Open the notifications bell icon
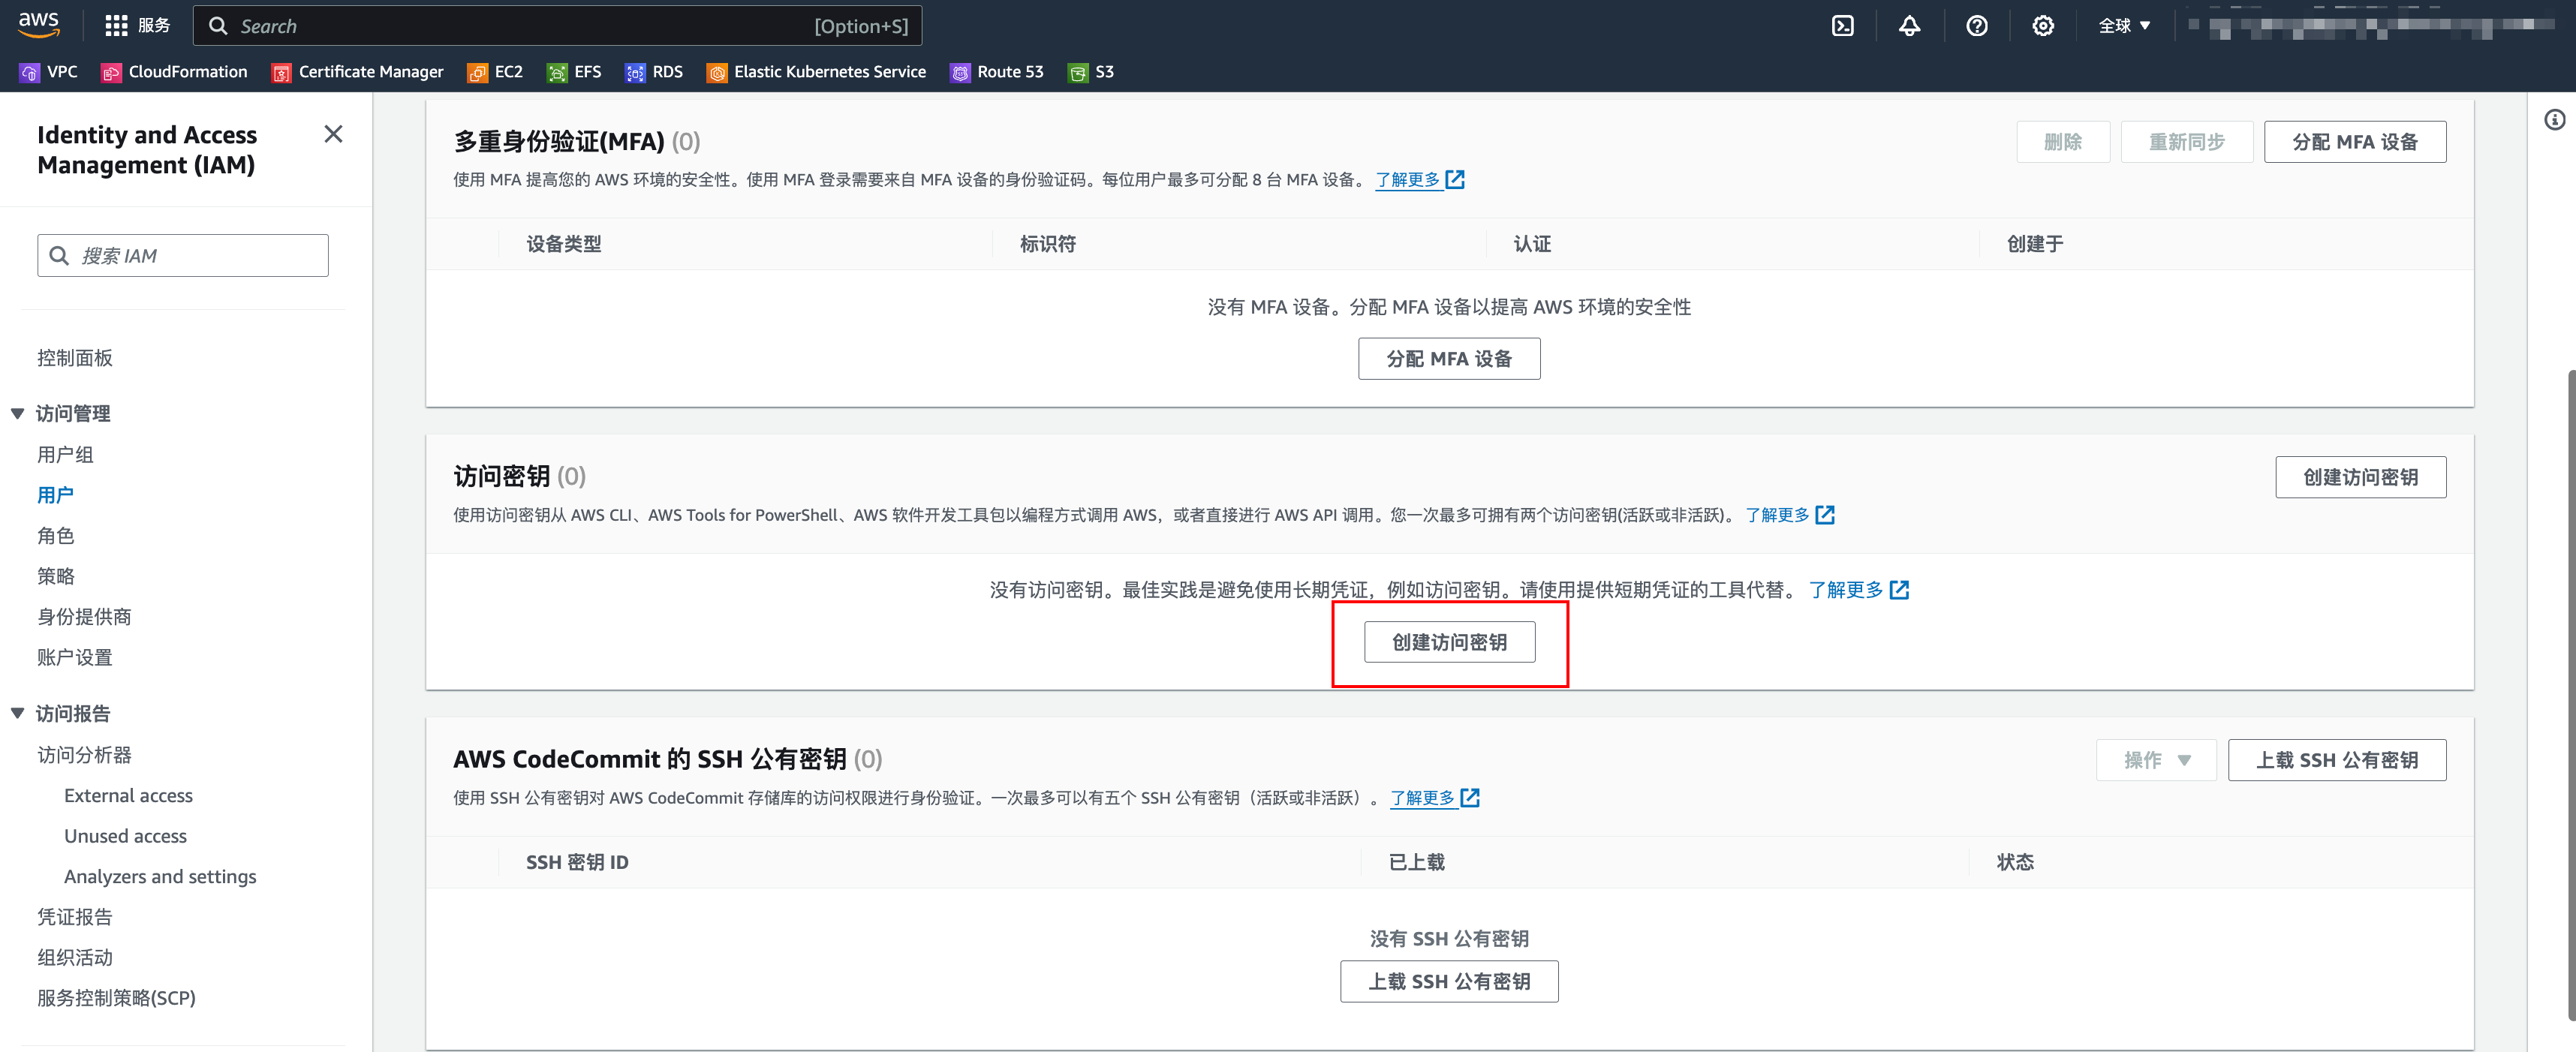The image size is (2576, 1052). 1909,26
